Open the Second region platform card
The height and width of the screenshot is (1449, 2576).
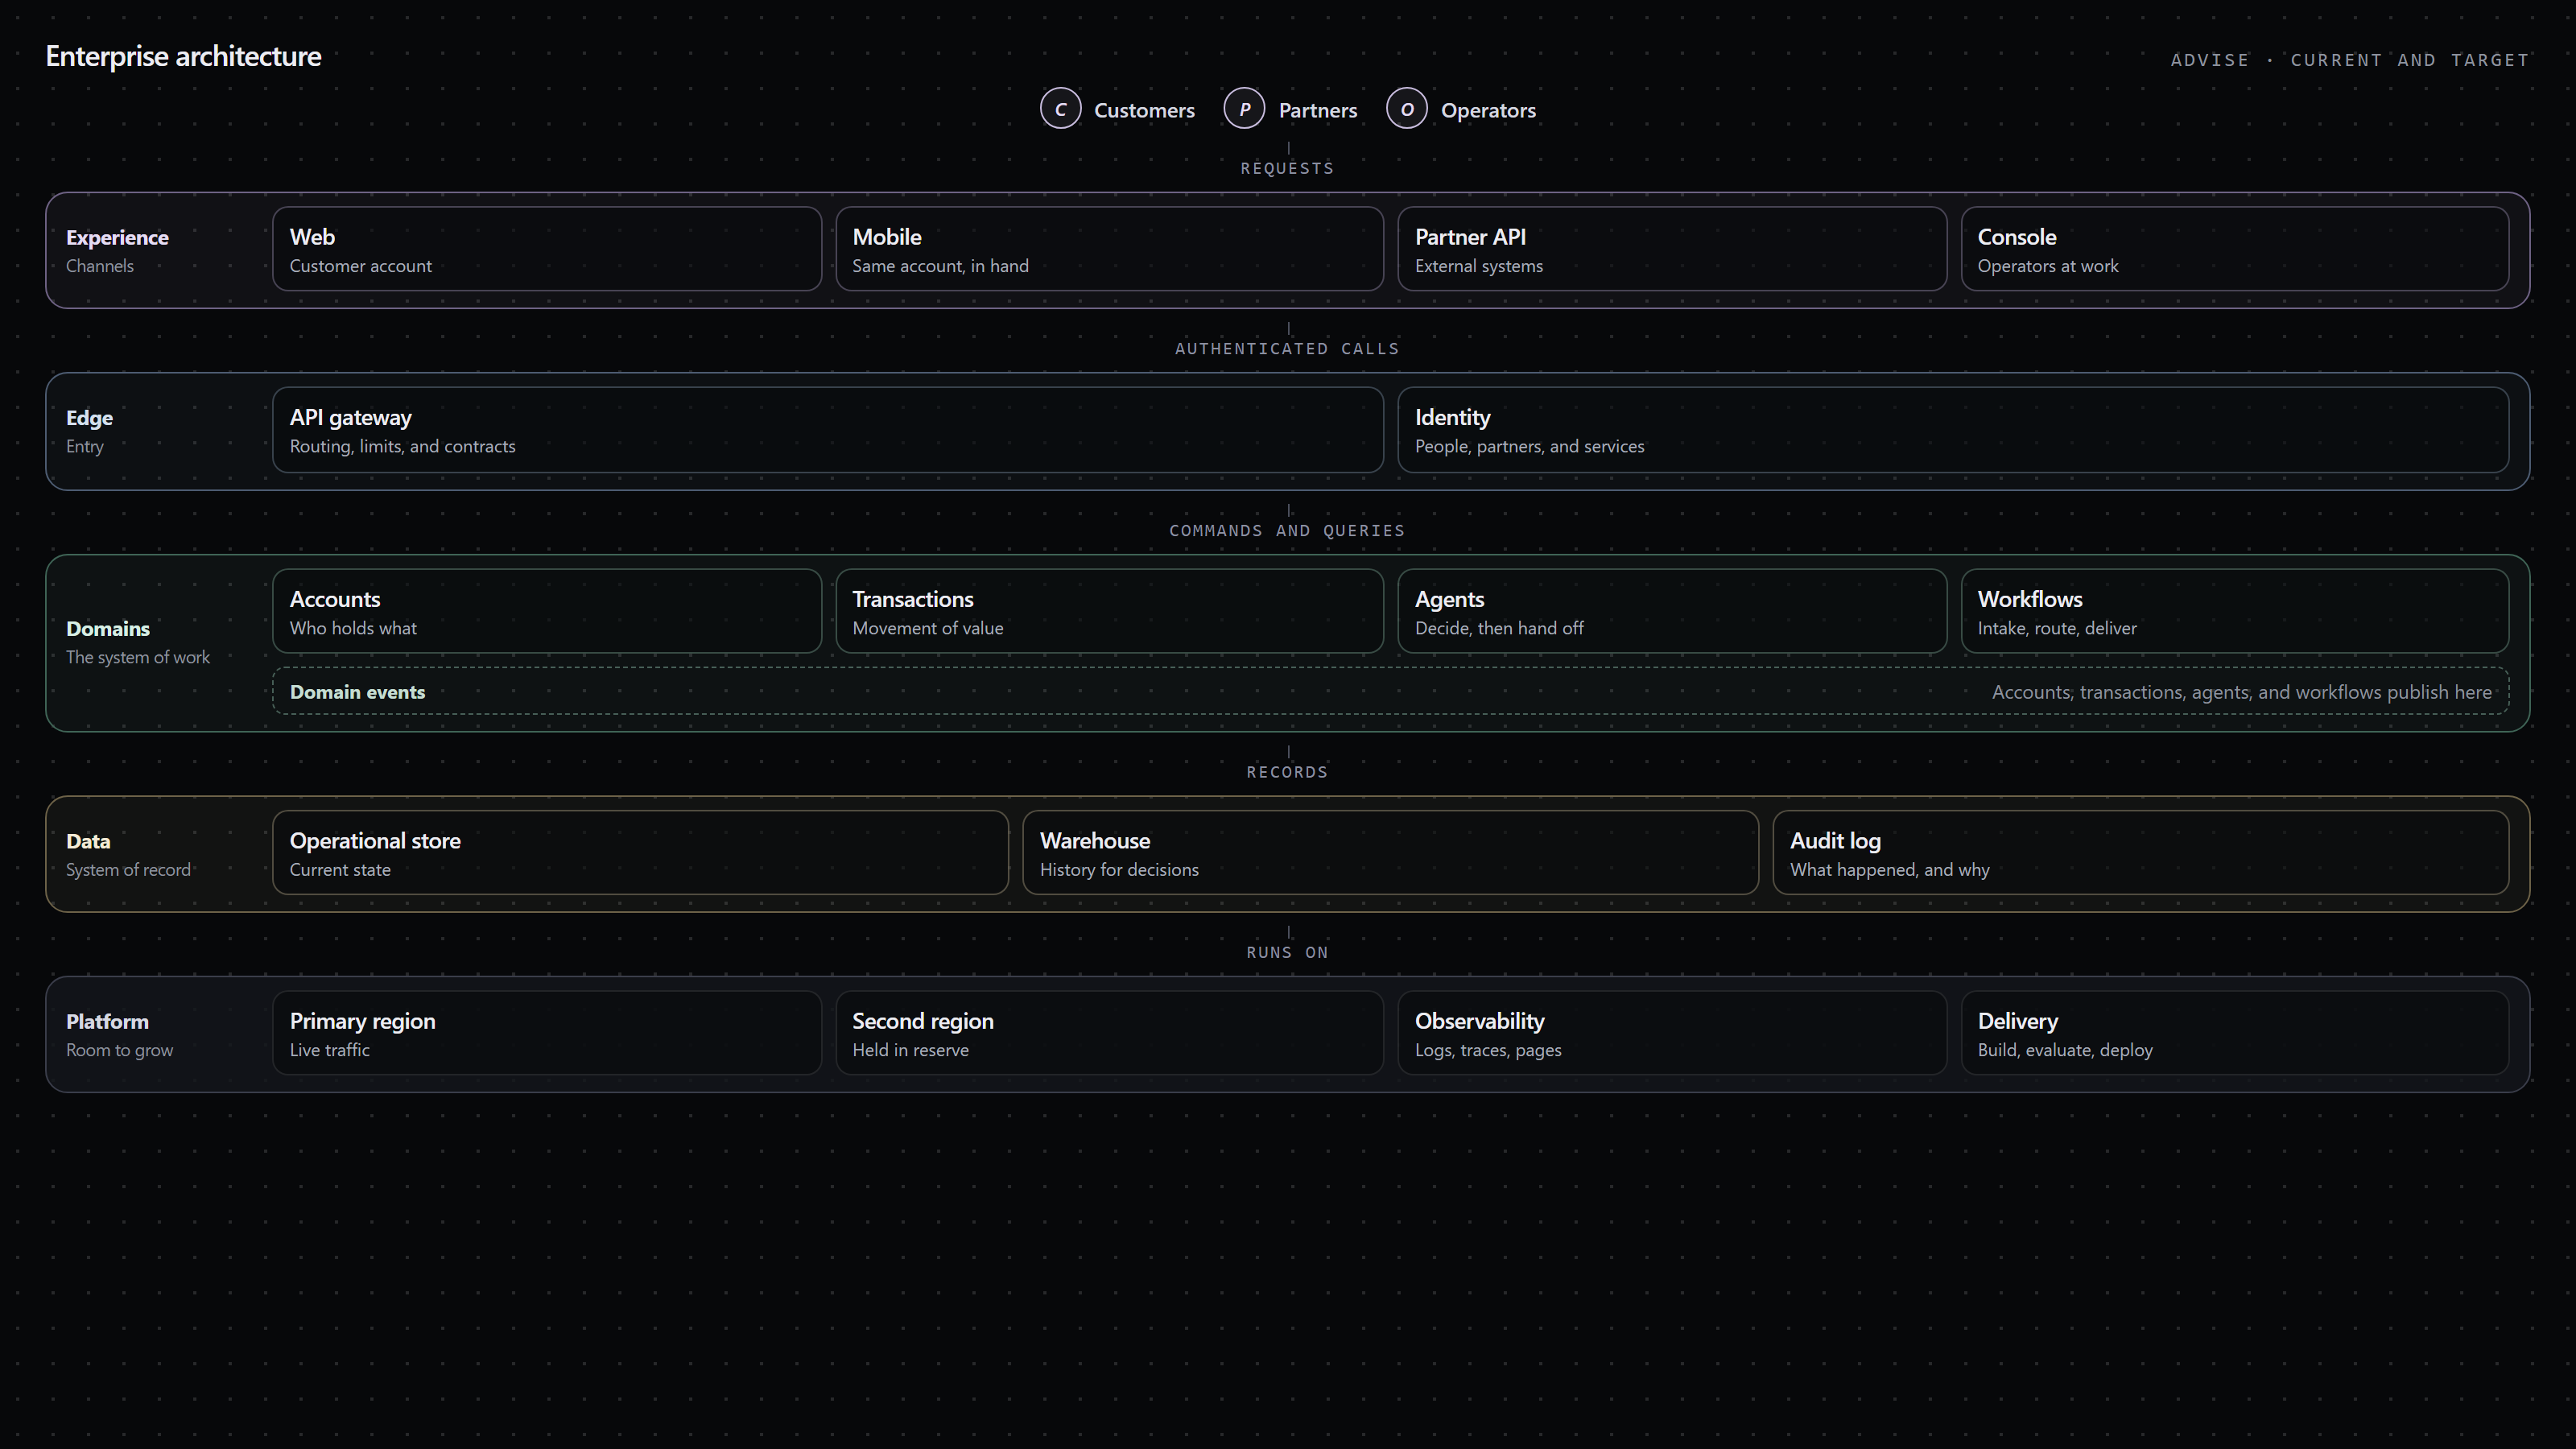coord(1109,1033)
